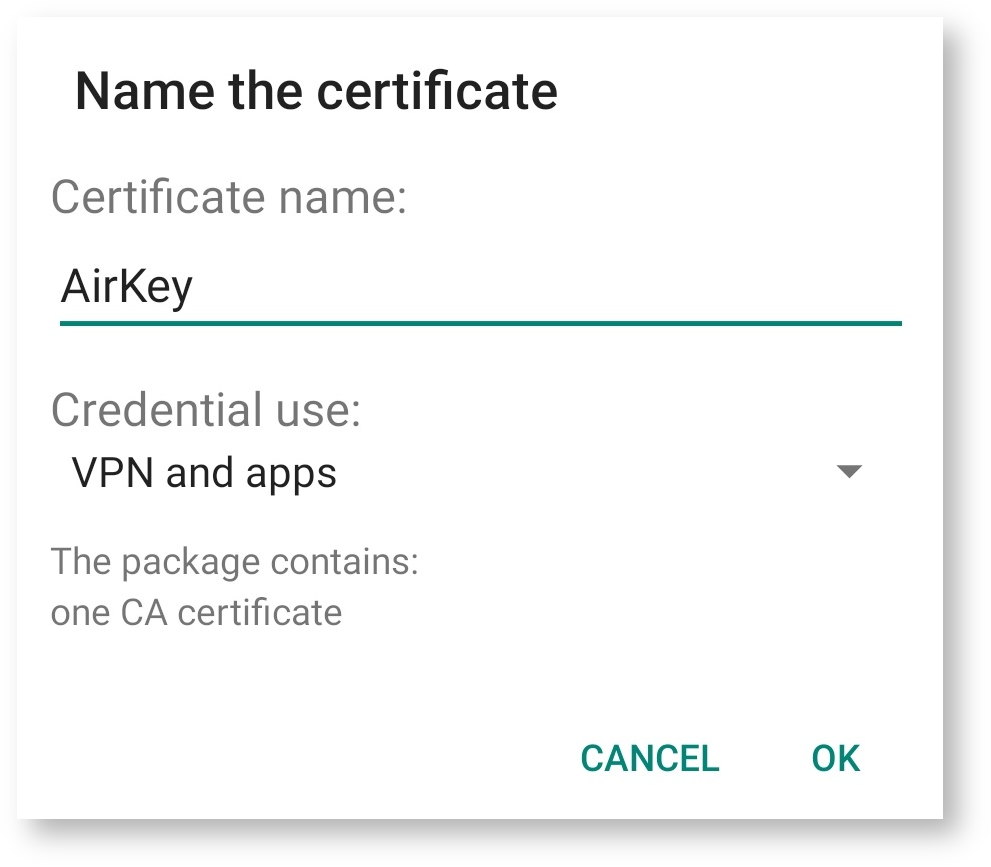
Task: Click the "one CA certificate" text
Action: pos(196,611)
